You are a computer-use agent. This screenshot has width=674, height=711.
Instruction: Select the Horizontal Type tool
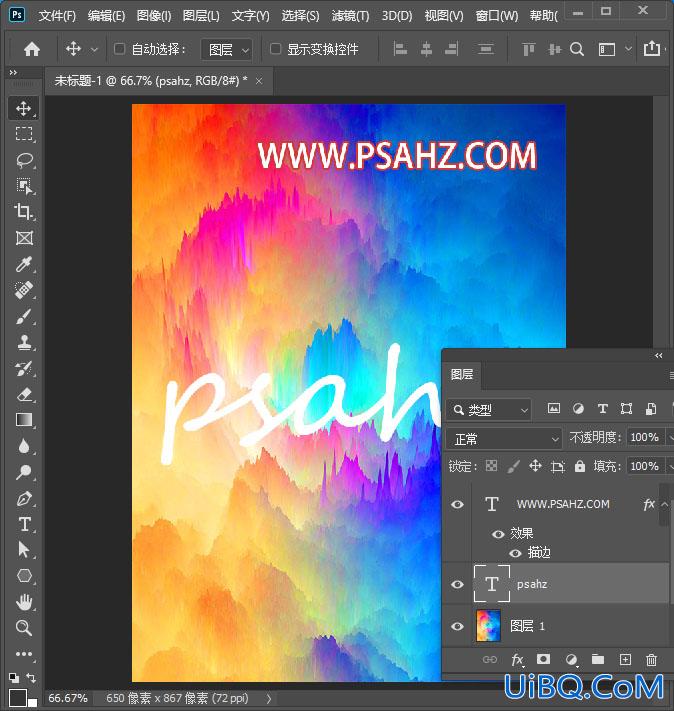point(24,524)
